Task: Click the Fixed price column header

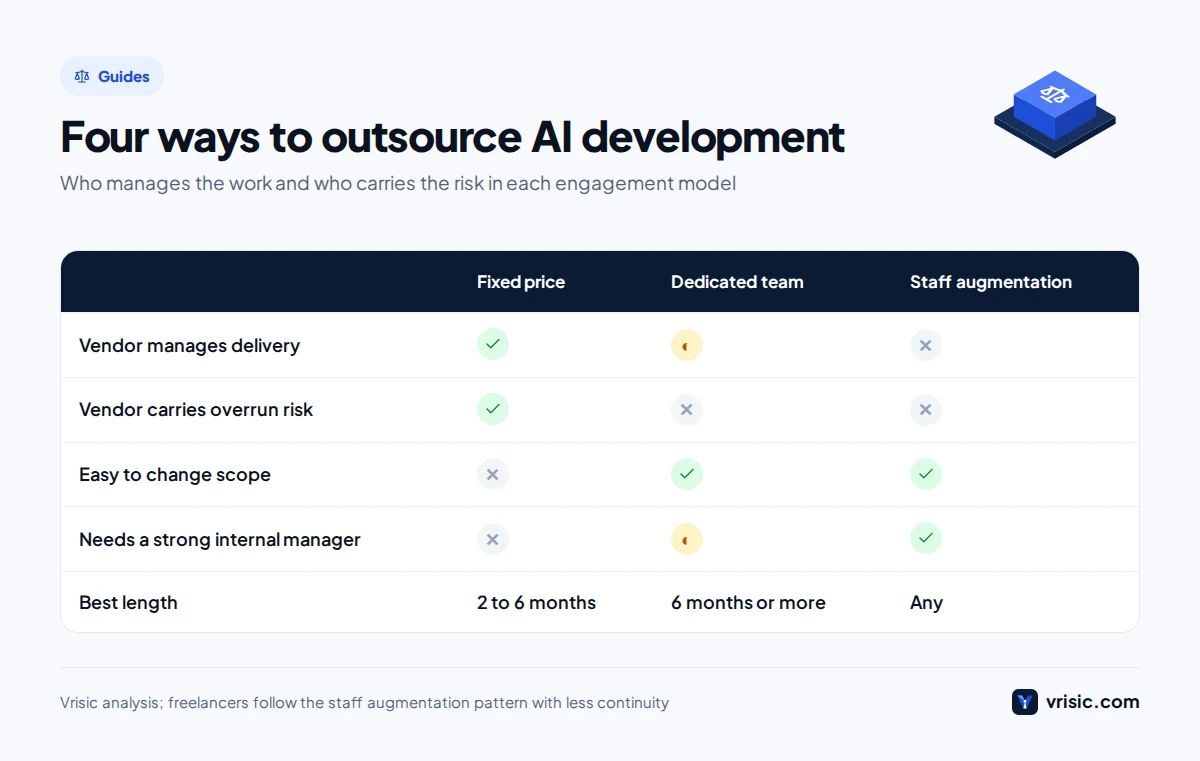Action: click(x=521, y=282)
